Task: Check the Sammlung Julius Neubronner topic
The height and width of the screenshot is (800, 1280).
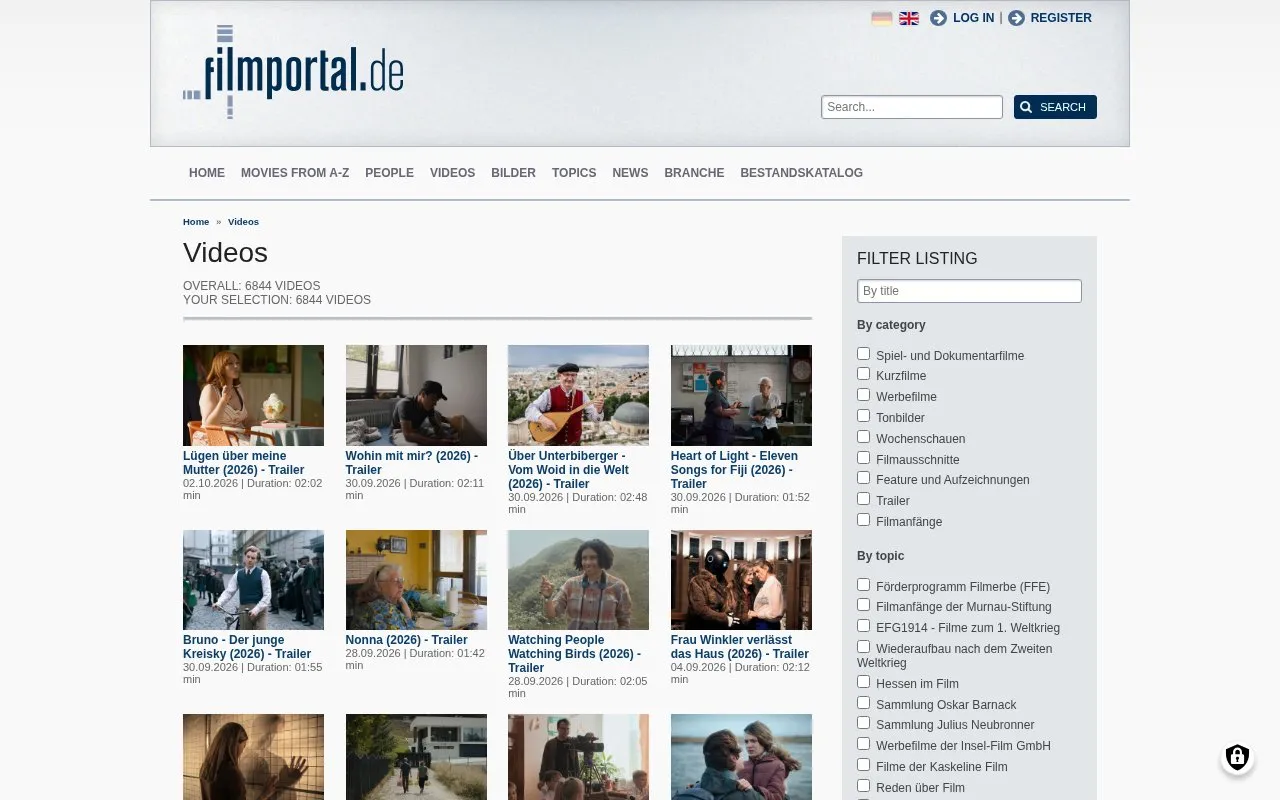Action: click(863, 723)
